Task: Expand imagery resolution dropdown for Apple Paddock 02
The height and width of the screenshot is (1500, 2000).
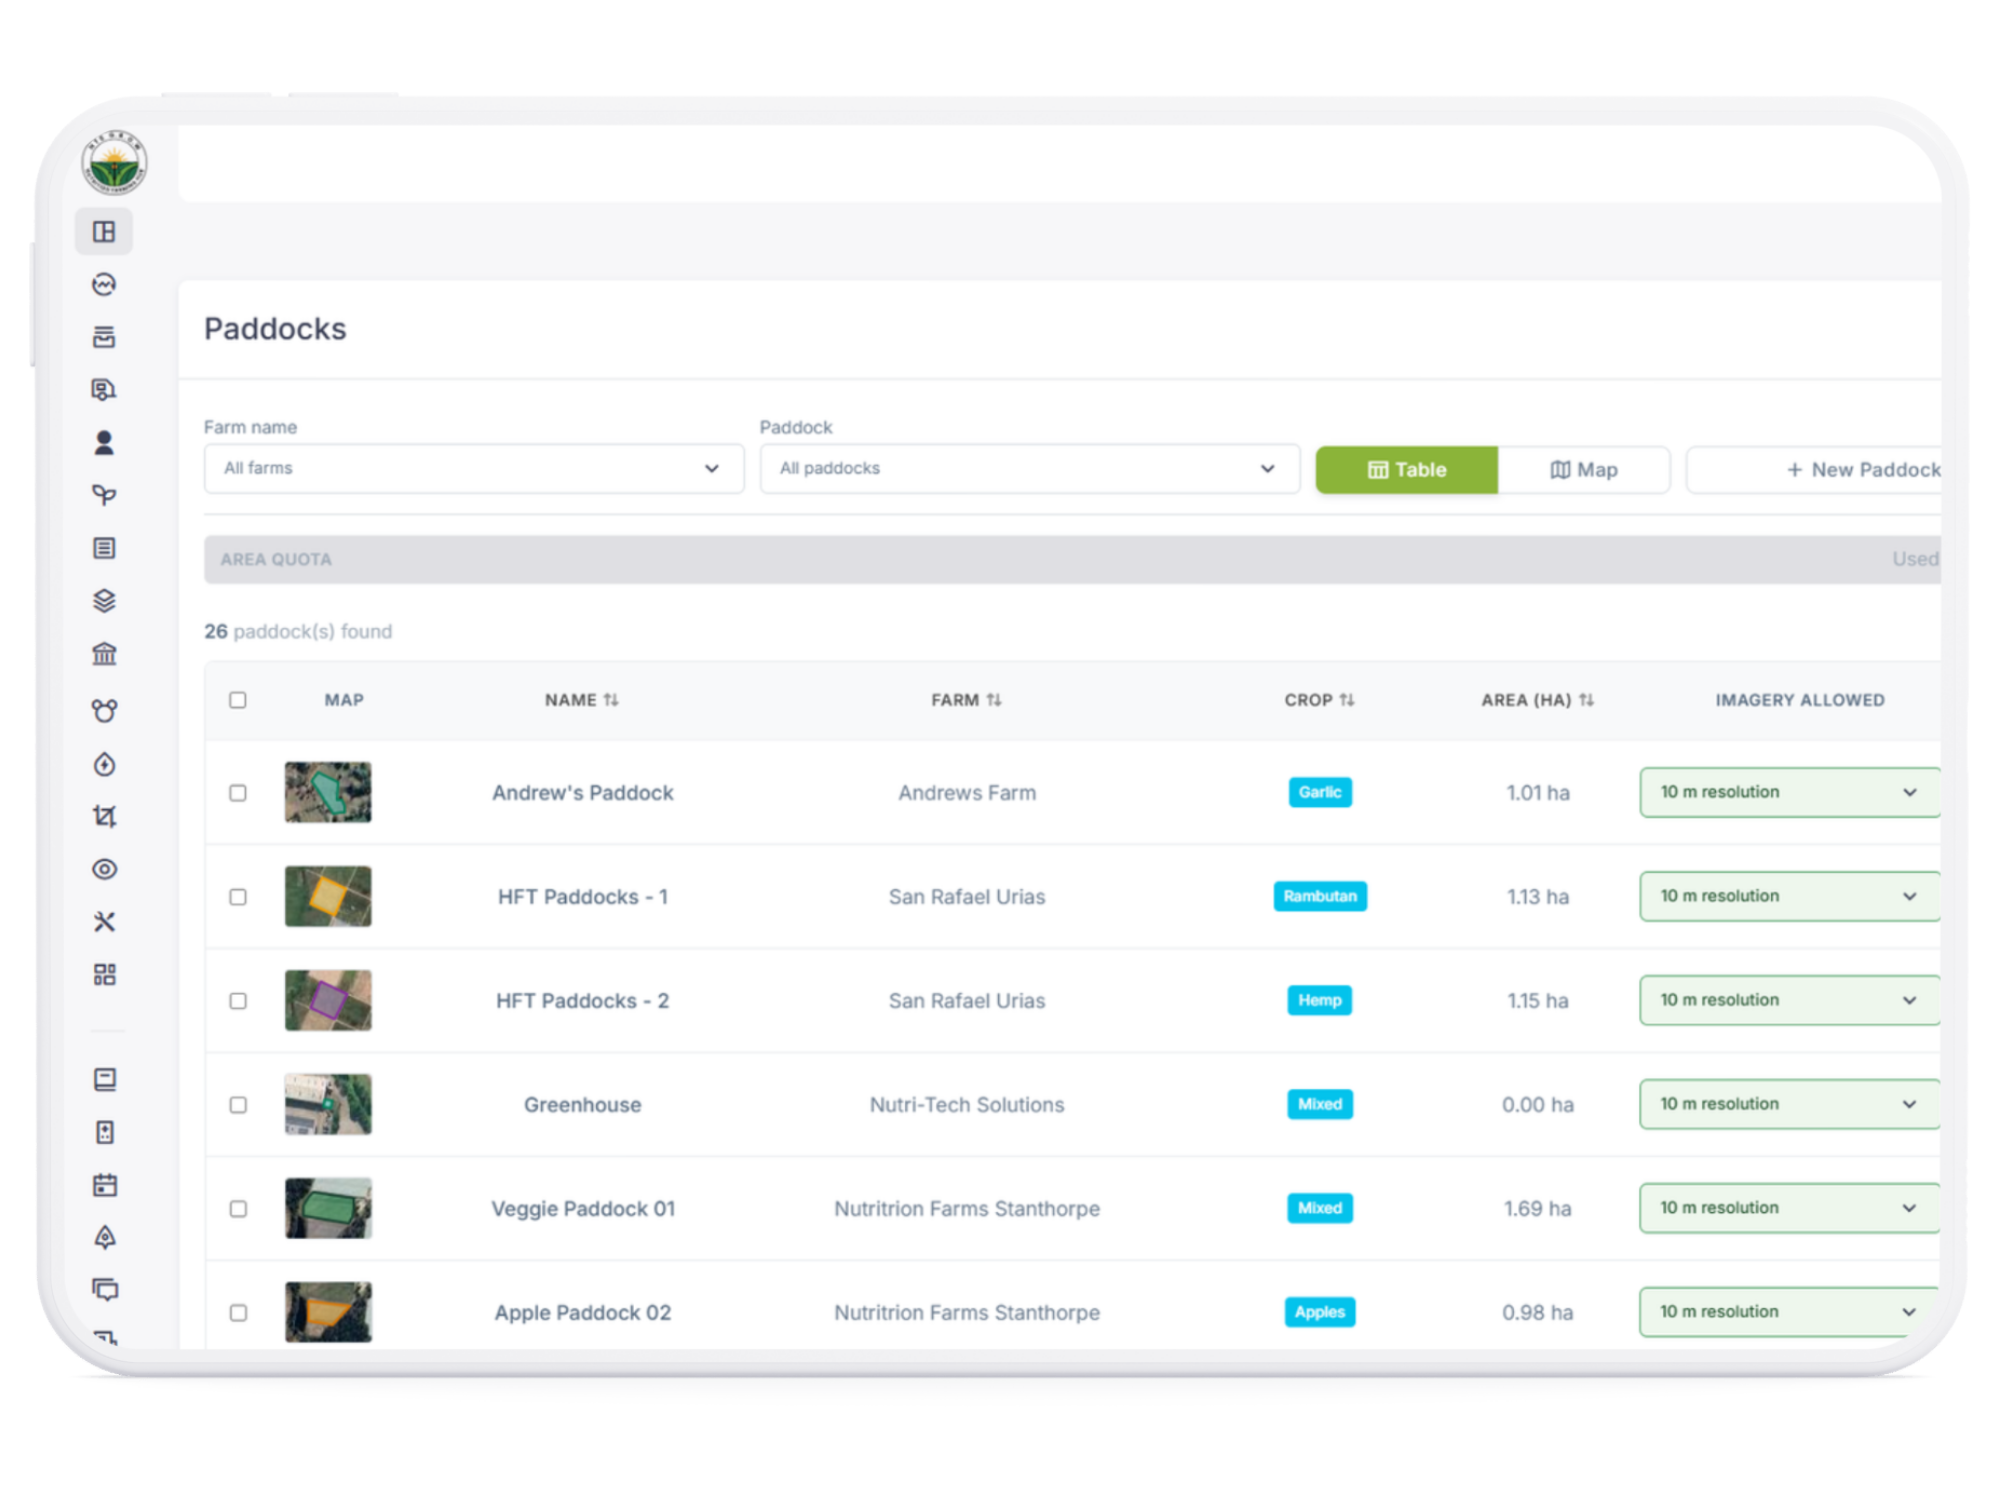Action: 1790,1312
